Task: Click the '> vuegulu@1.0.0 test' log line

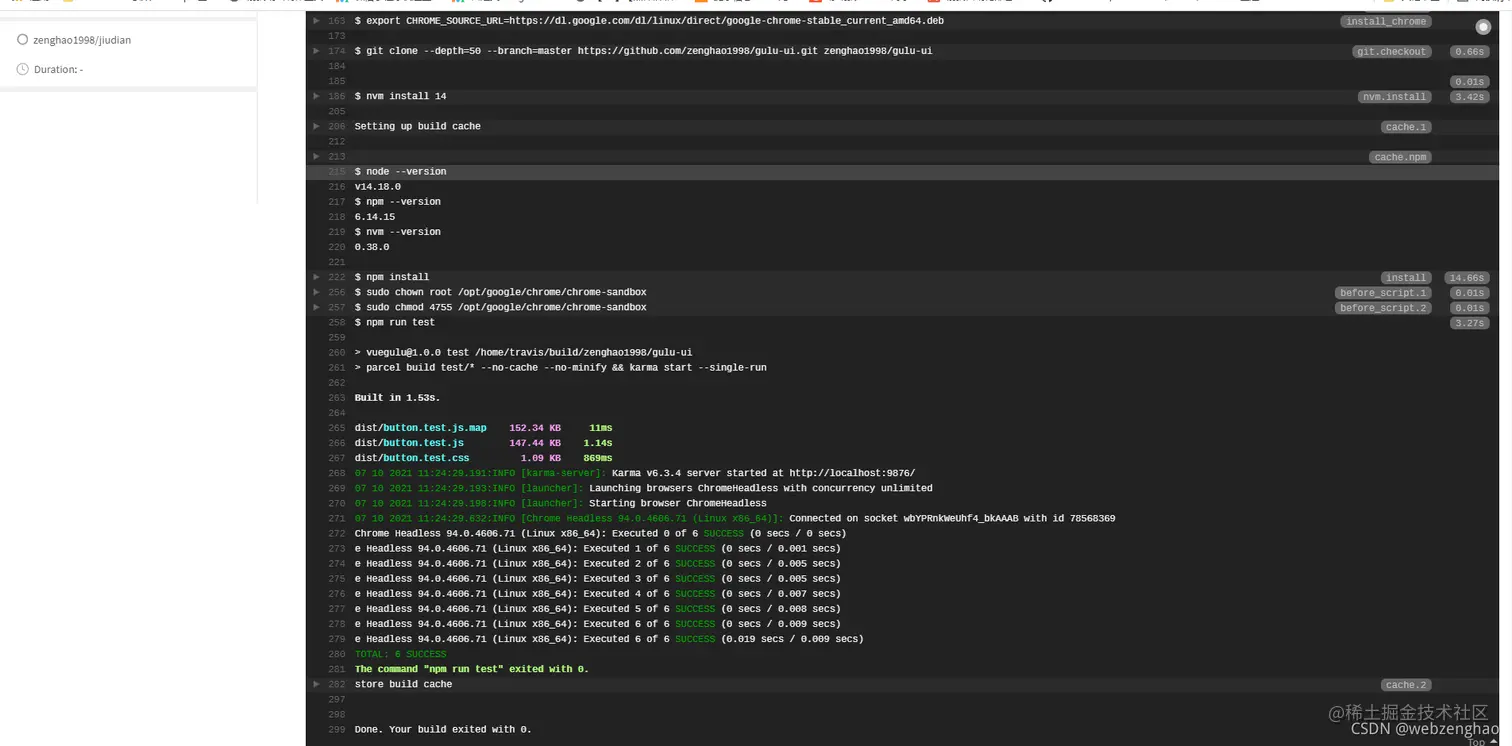Action: (523, 352)
